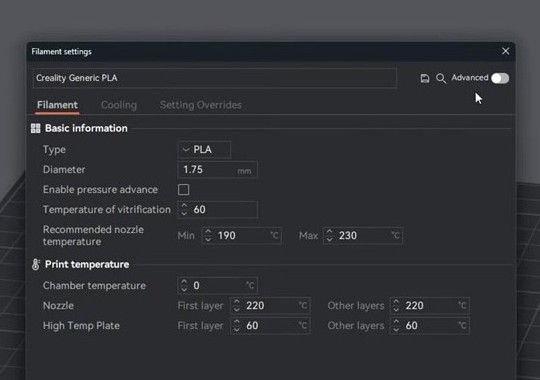Click the Nozzle First layer value 220
The width and height of the screenshot is (540, 380).
(x=255, y=306)
